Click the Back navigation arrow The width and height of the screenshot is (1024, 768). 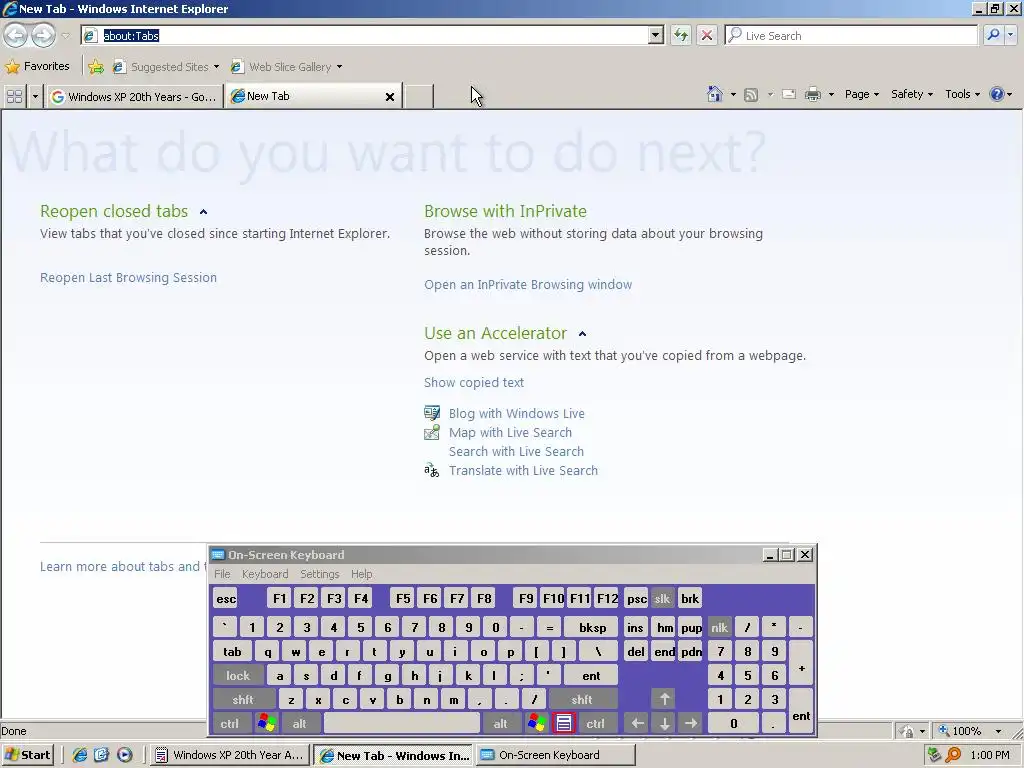click(x=16, y=35)
